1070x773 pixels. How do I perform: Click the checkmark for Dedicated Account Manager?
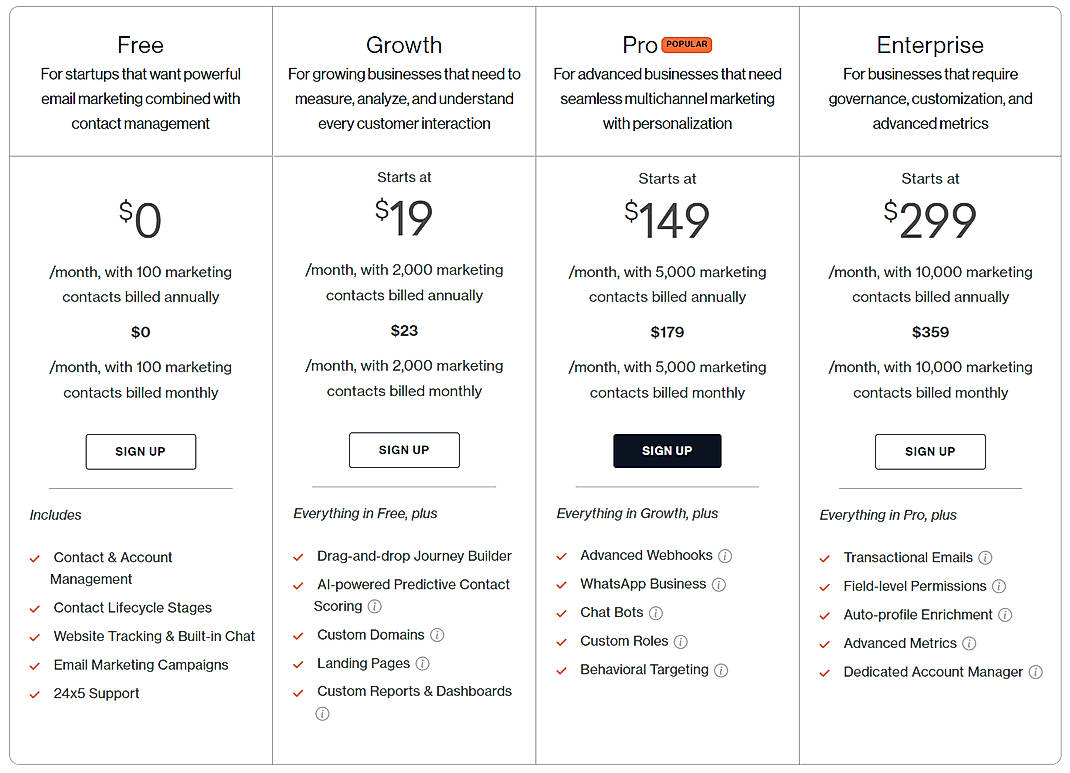[x=824, y=671]
